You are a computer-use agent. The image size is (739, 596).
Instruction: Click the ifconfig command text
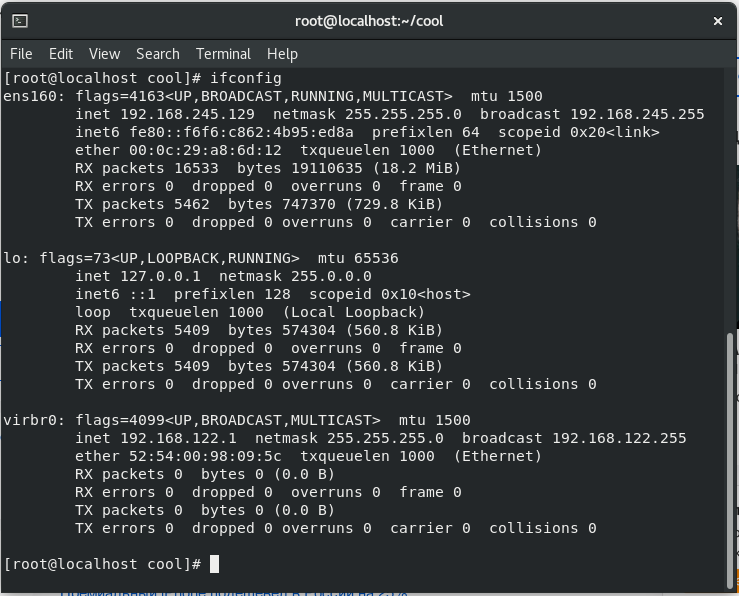pos(246,78)
